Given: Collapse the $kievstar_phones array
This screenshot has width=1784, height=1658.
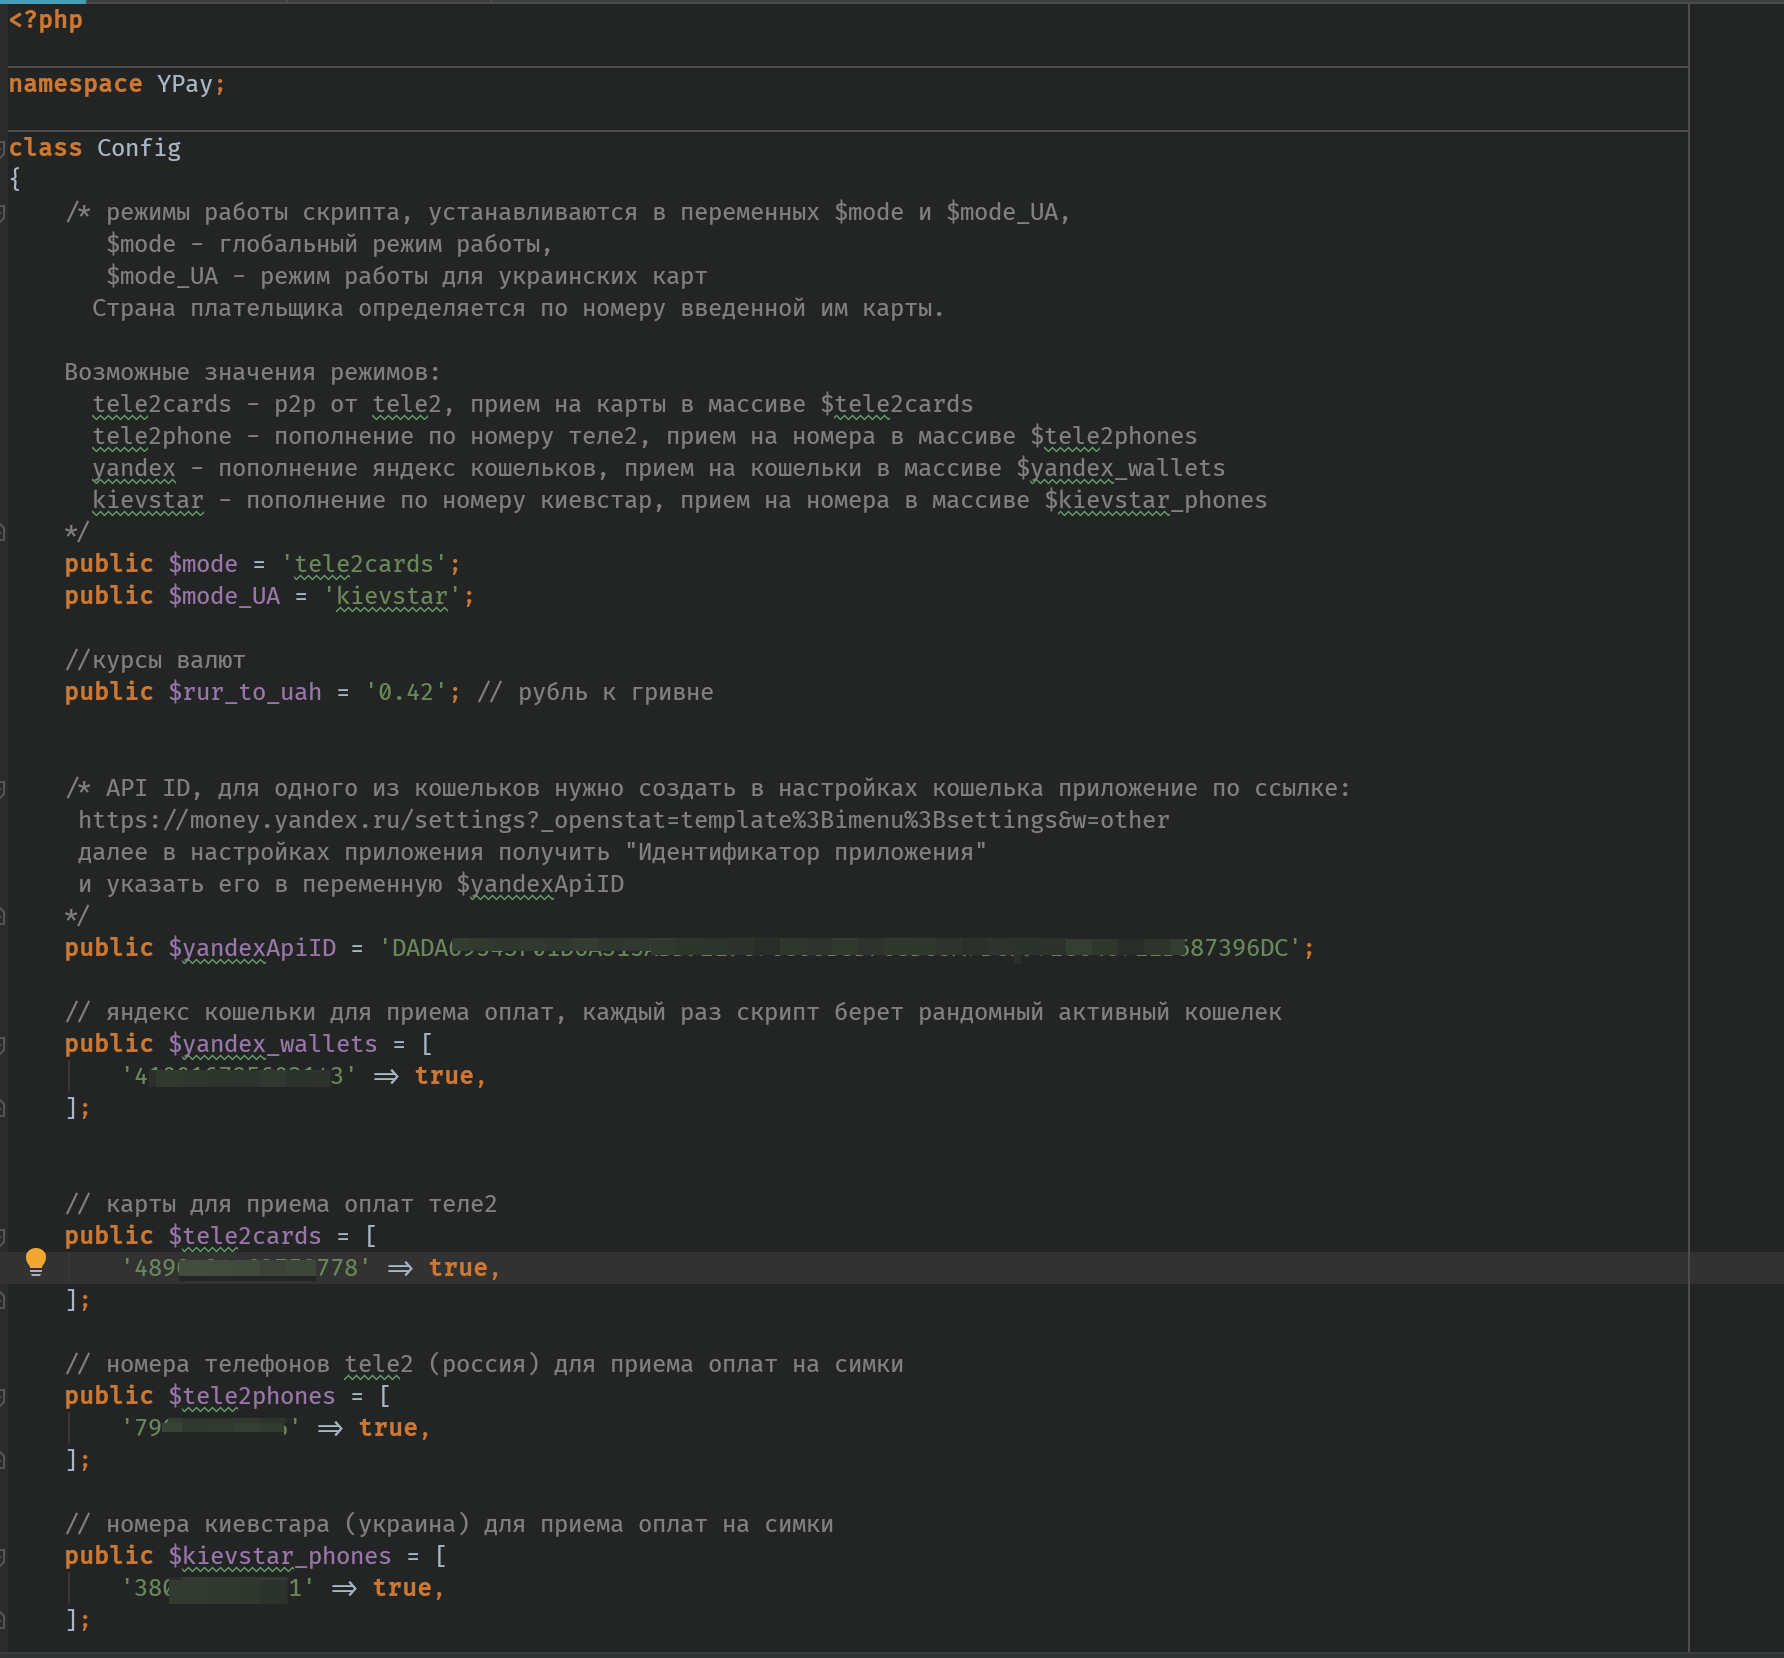Looking at the screenshot, I should pos(3,1556).
